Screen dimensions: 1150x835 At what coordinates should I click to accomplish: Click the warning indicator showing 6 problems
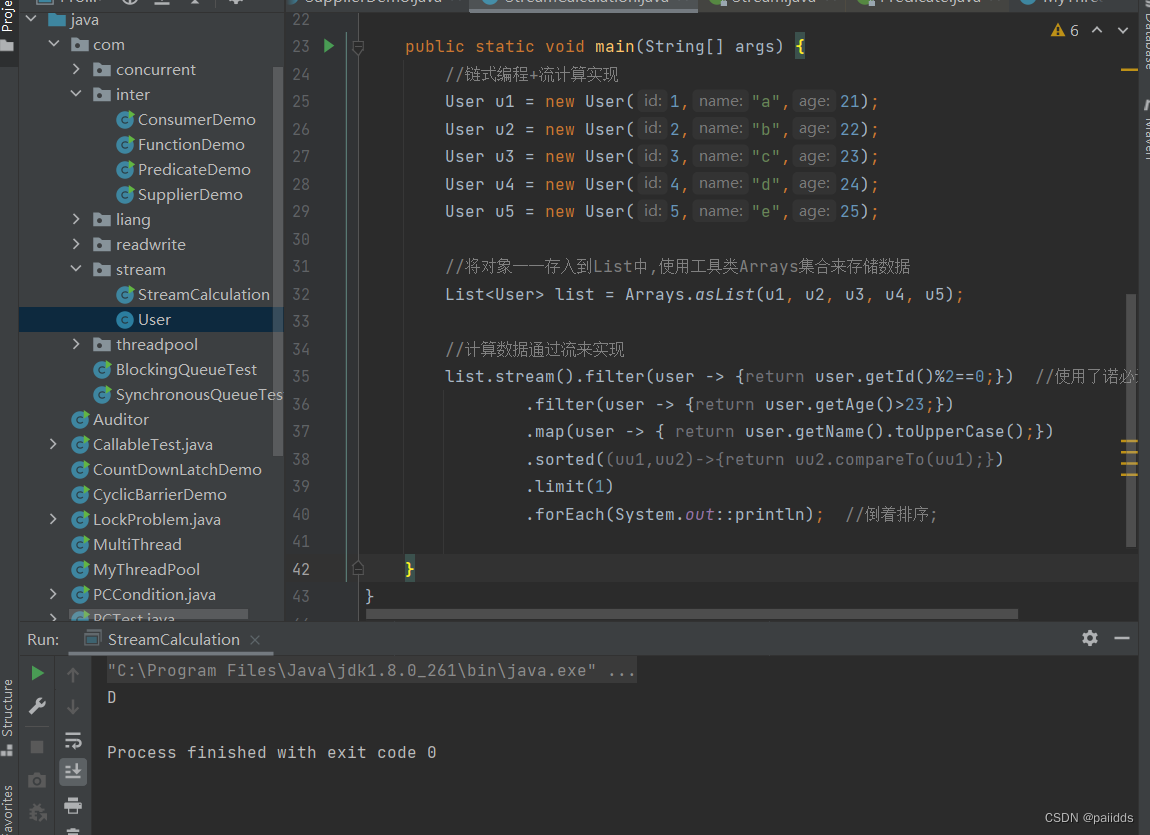click(1065, 31)
